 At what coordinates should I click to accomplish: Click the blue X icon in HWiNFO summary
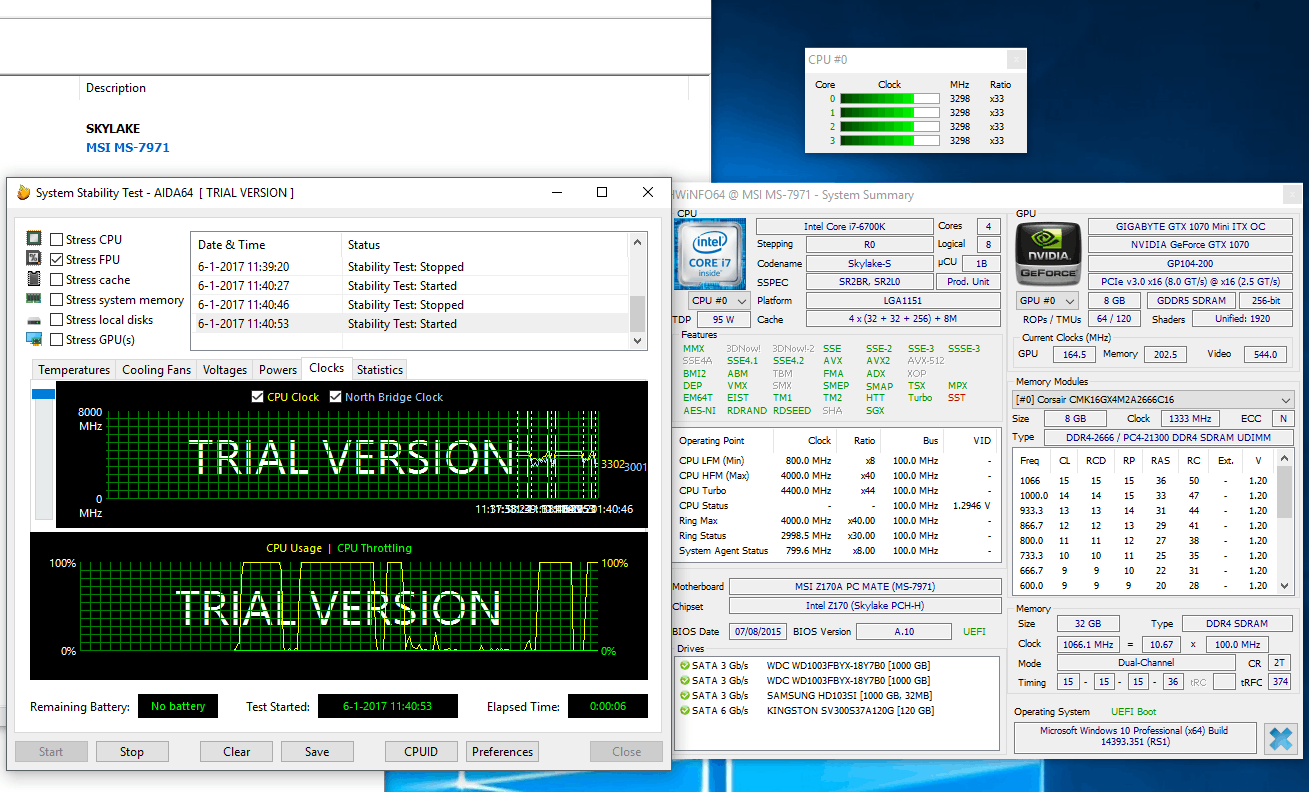click(x=1280, y=739)
